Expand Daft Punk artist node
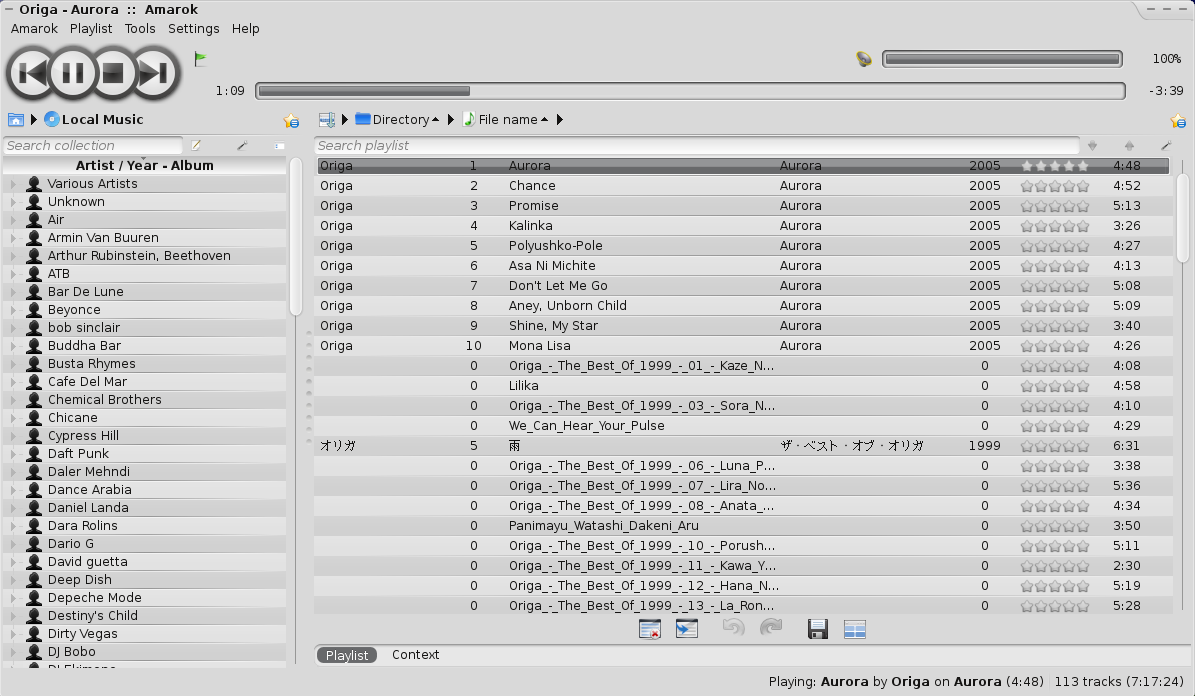The width and height of the screenshot is (1195, 696). 13,454
